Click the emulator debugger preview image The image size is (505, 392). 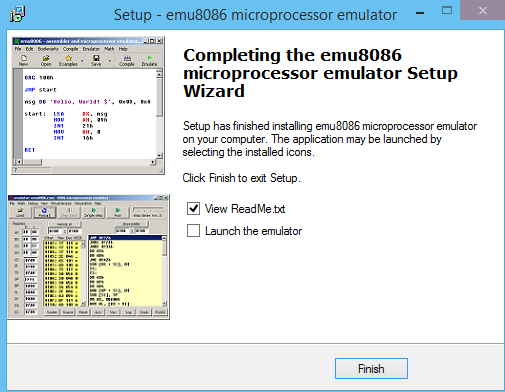(x=89, y=257)
